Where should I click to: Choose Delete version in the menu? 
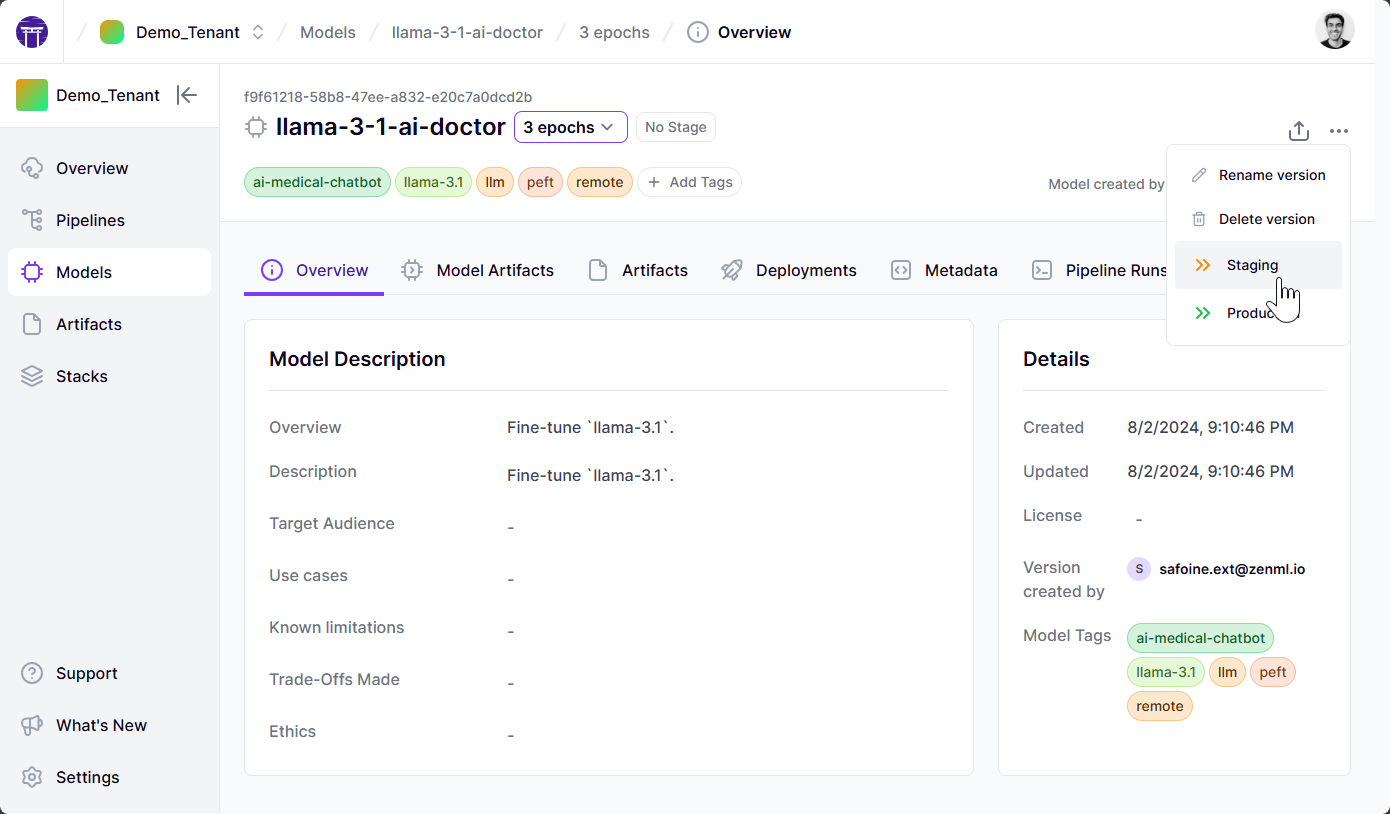(1266, 219)
